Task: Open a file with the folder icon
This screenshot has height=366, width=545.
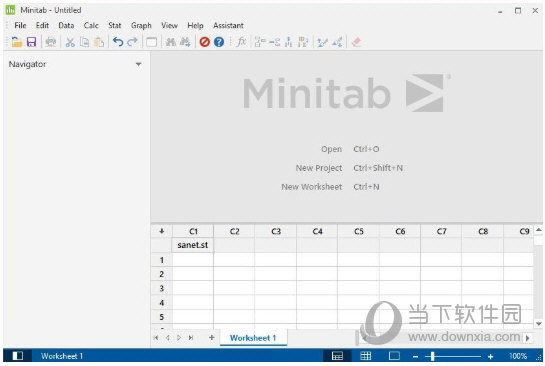Action: pos(16,42)
